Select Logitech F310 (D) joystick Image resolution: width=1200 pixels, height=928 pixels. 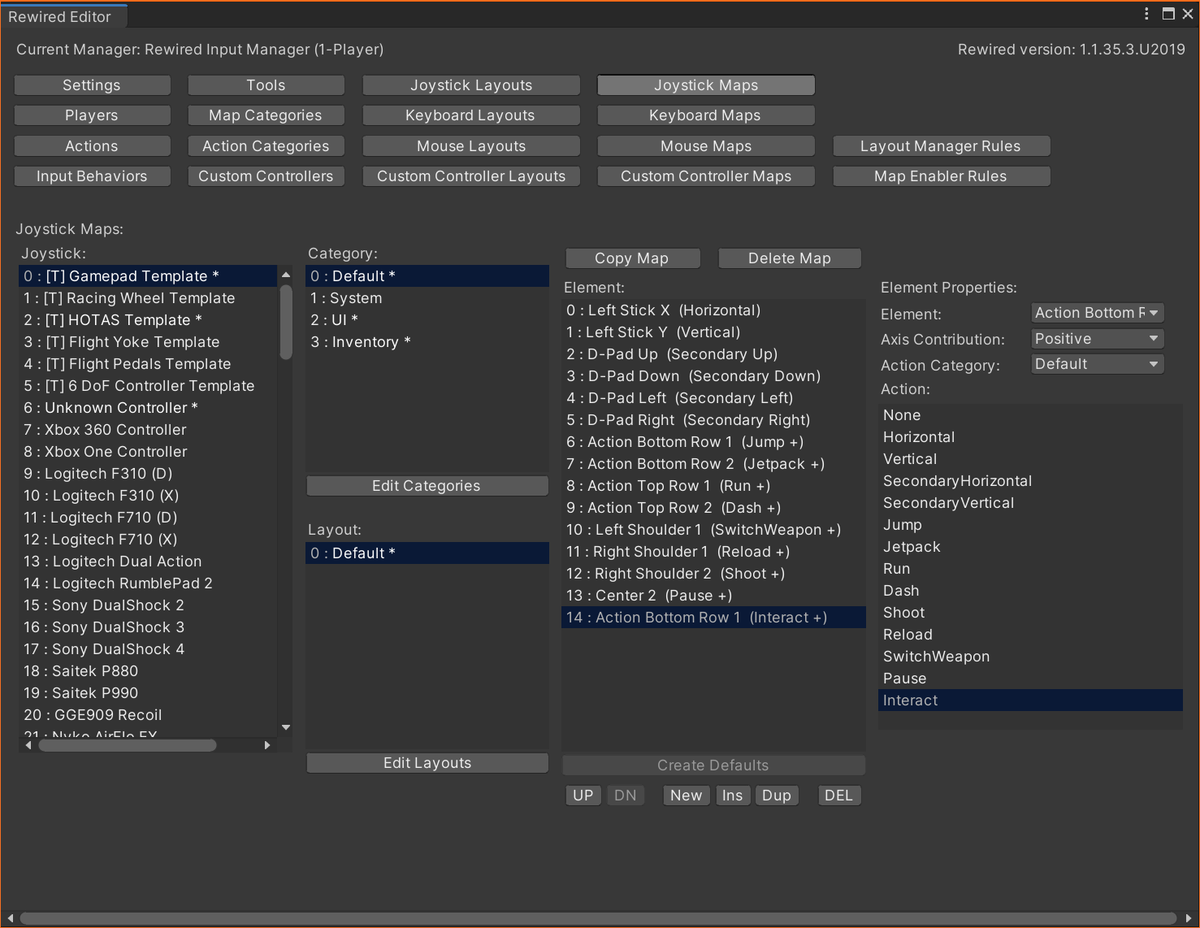[148, 474]
